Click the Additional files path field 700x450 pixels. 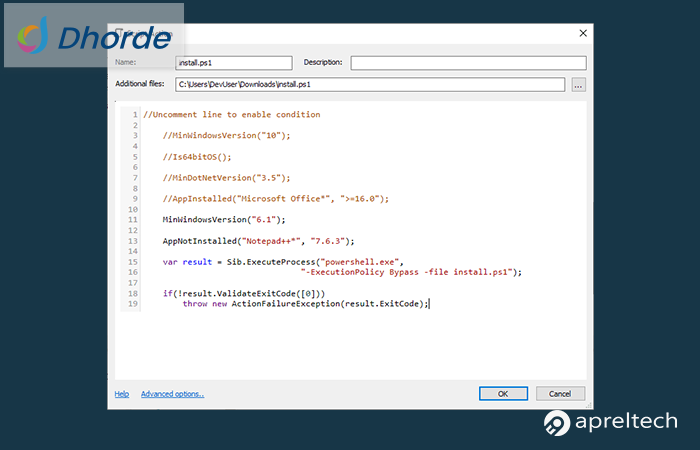coord(370,84)
